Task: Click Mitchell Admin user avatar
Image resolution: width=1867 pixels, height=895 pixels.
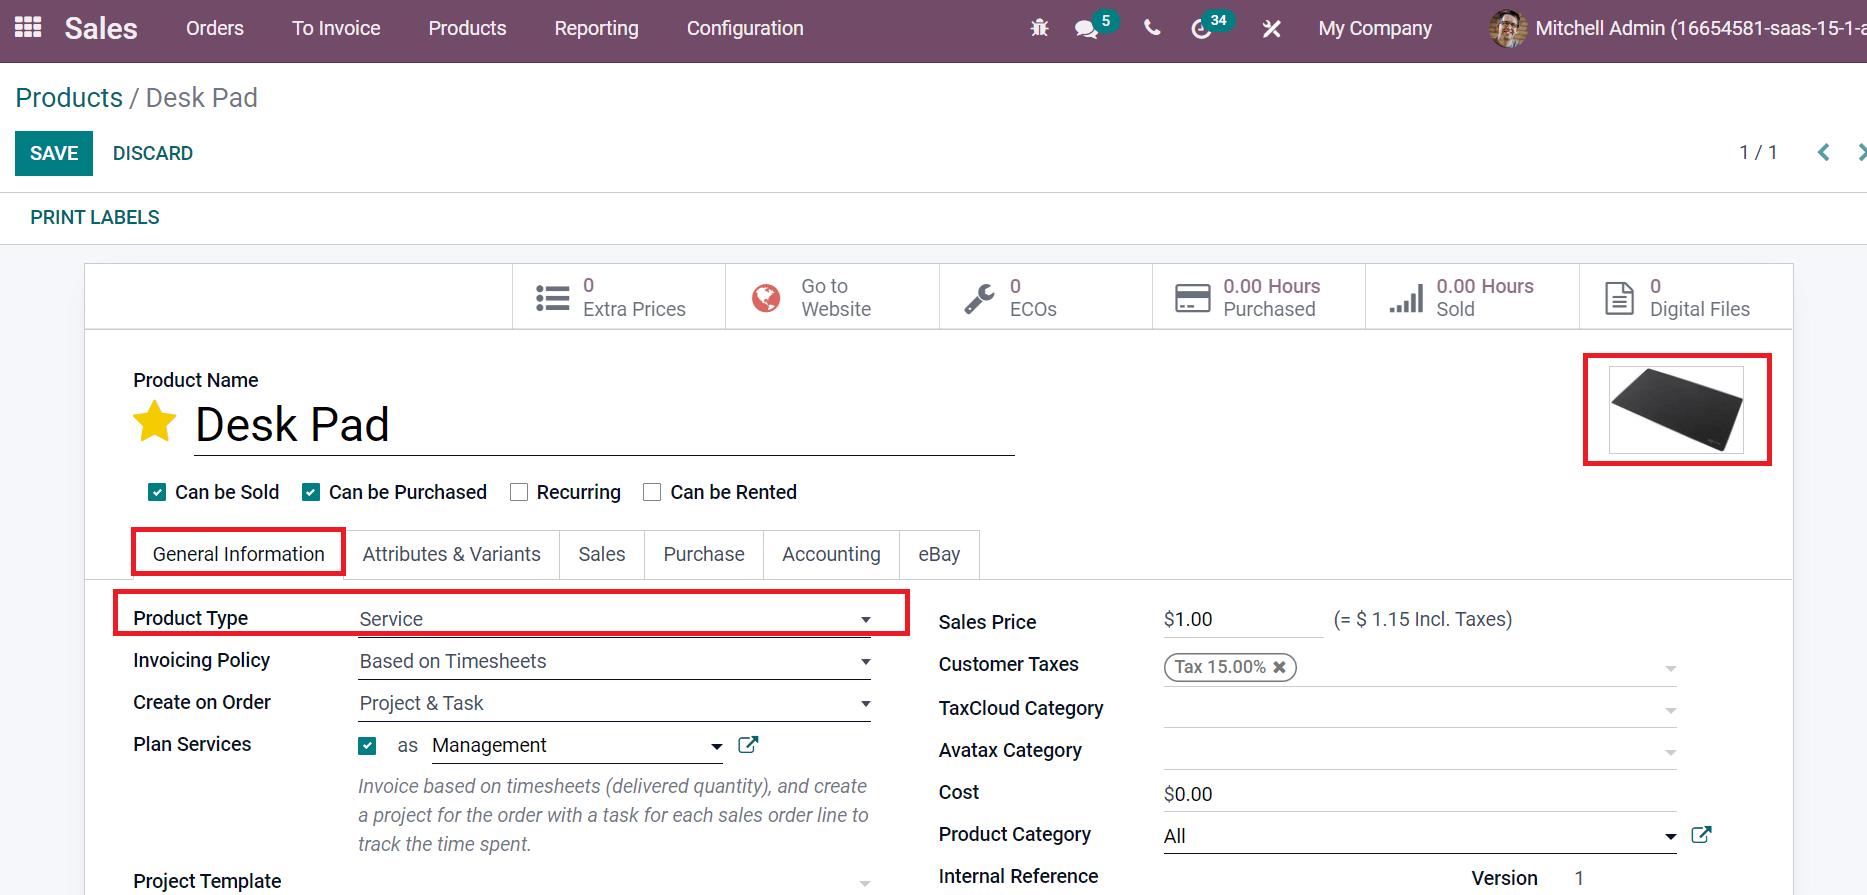Action: 1508,28
